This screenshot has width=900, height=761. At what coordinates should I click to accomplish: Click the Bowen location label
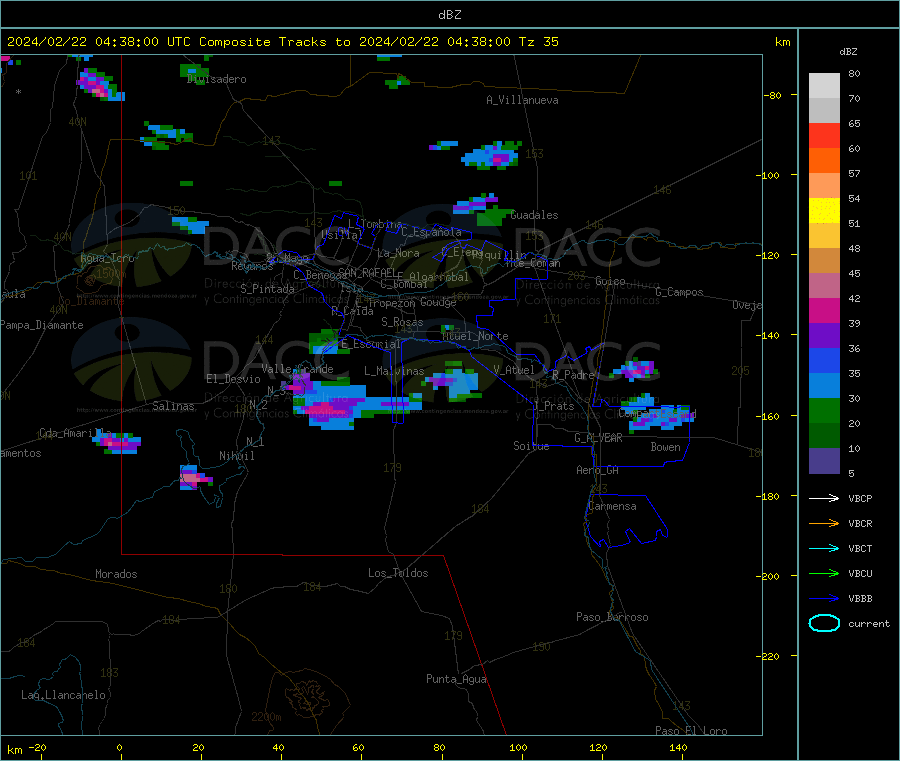pos(665,447)
